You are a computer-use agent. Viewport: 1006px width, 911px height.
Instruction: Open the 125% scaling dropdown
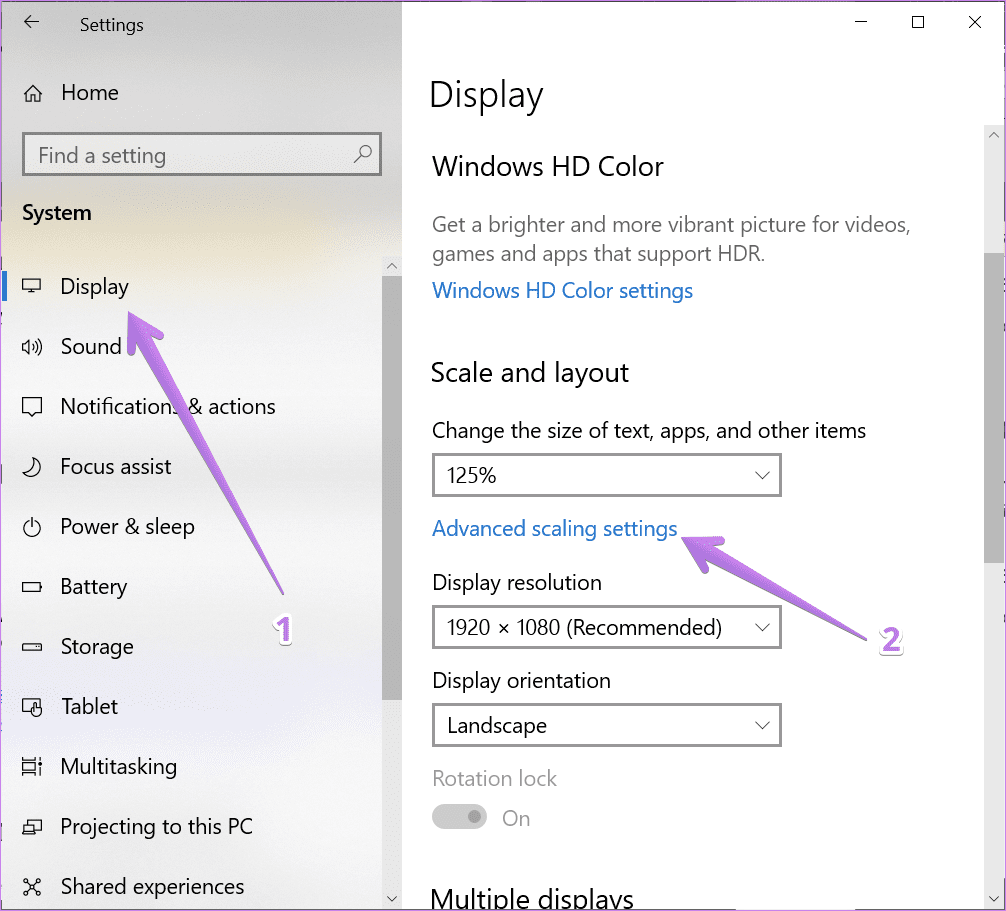click(607, 475)
